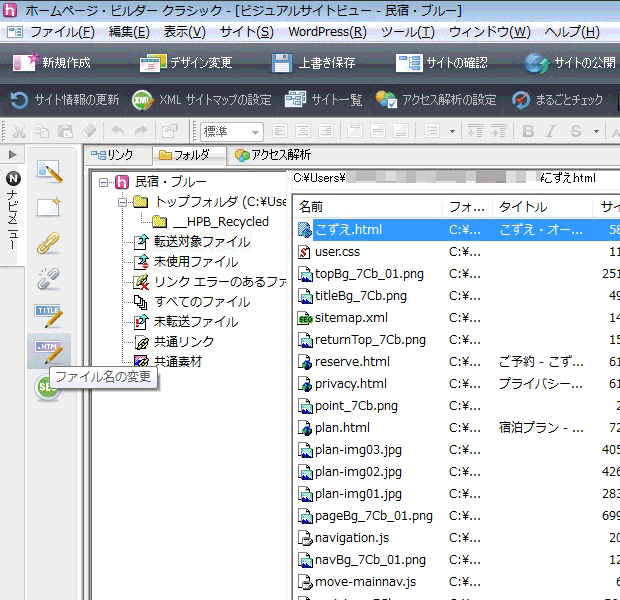Collapse the 民宿・ブルー site tree node
The height and width of the screenshot is (600, 620).
(105, 182)
